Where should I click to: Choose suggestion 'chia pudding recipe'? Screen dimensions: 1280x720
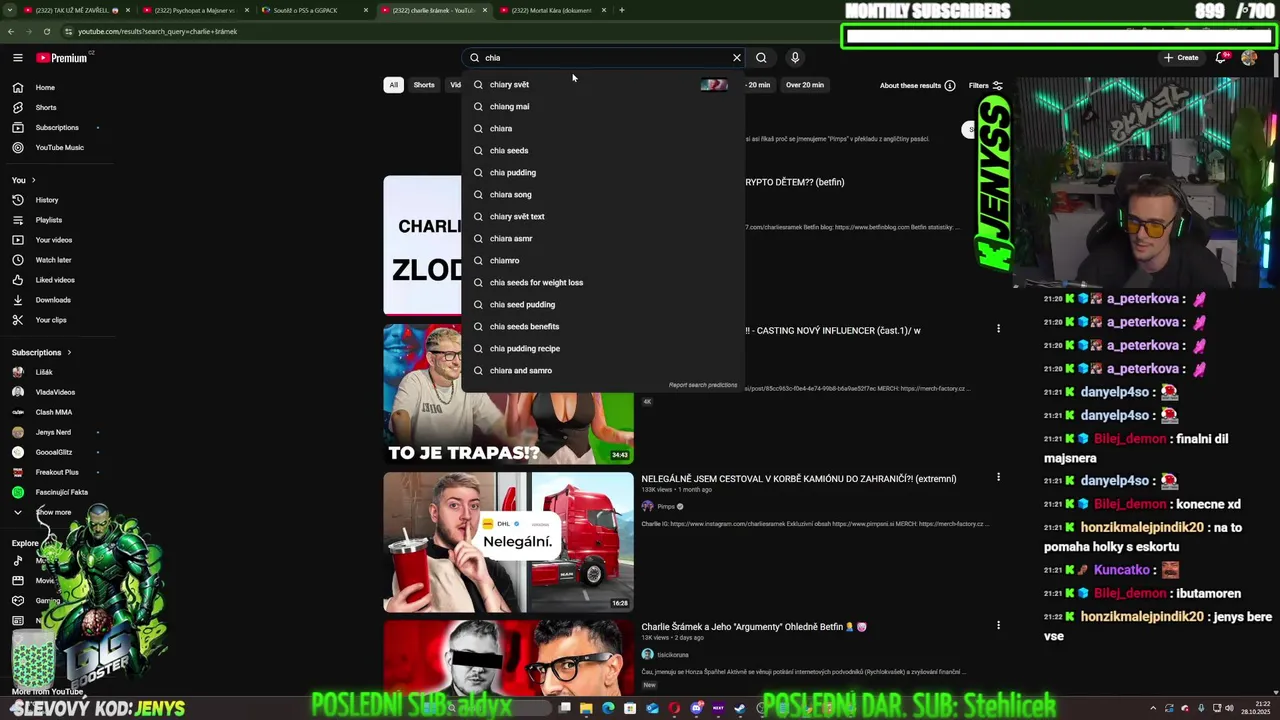pyautogui.click(x=603, y=349)
